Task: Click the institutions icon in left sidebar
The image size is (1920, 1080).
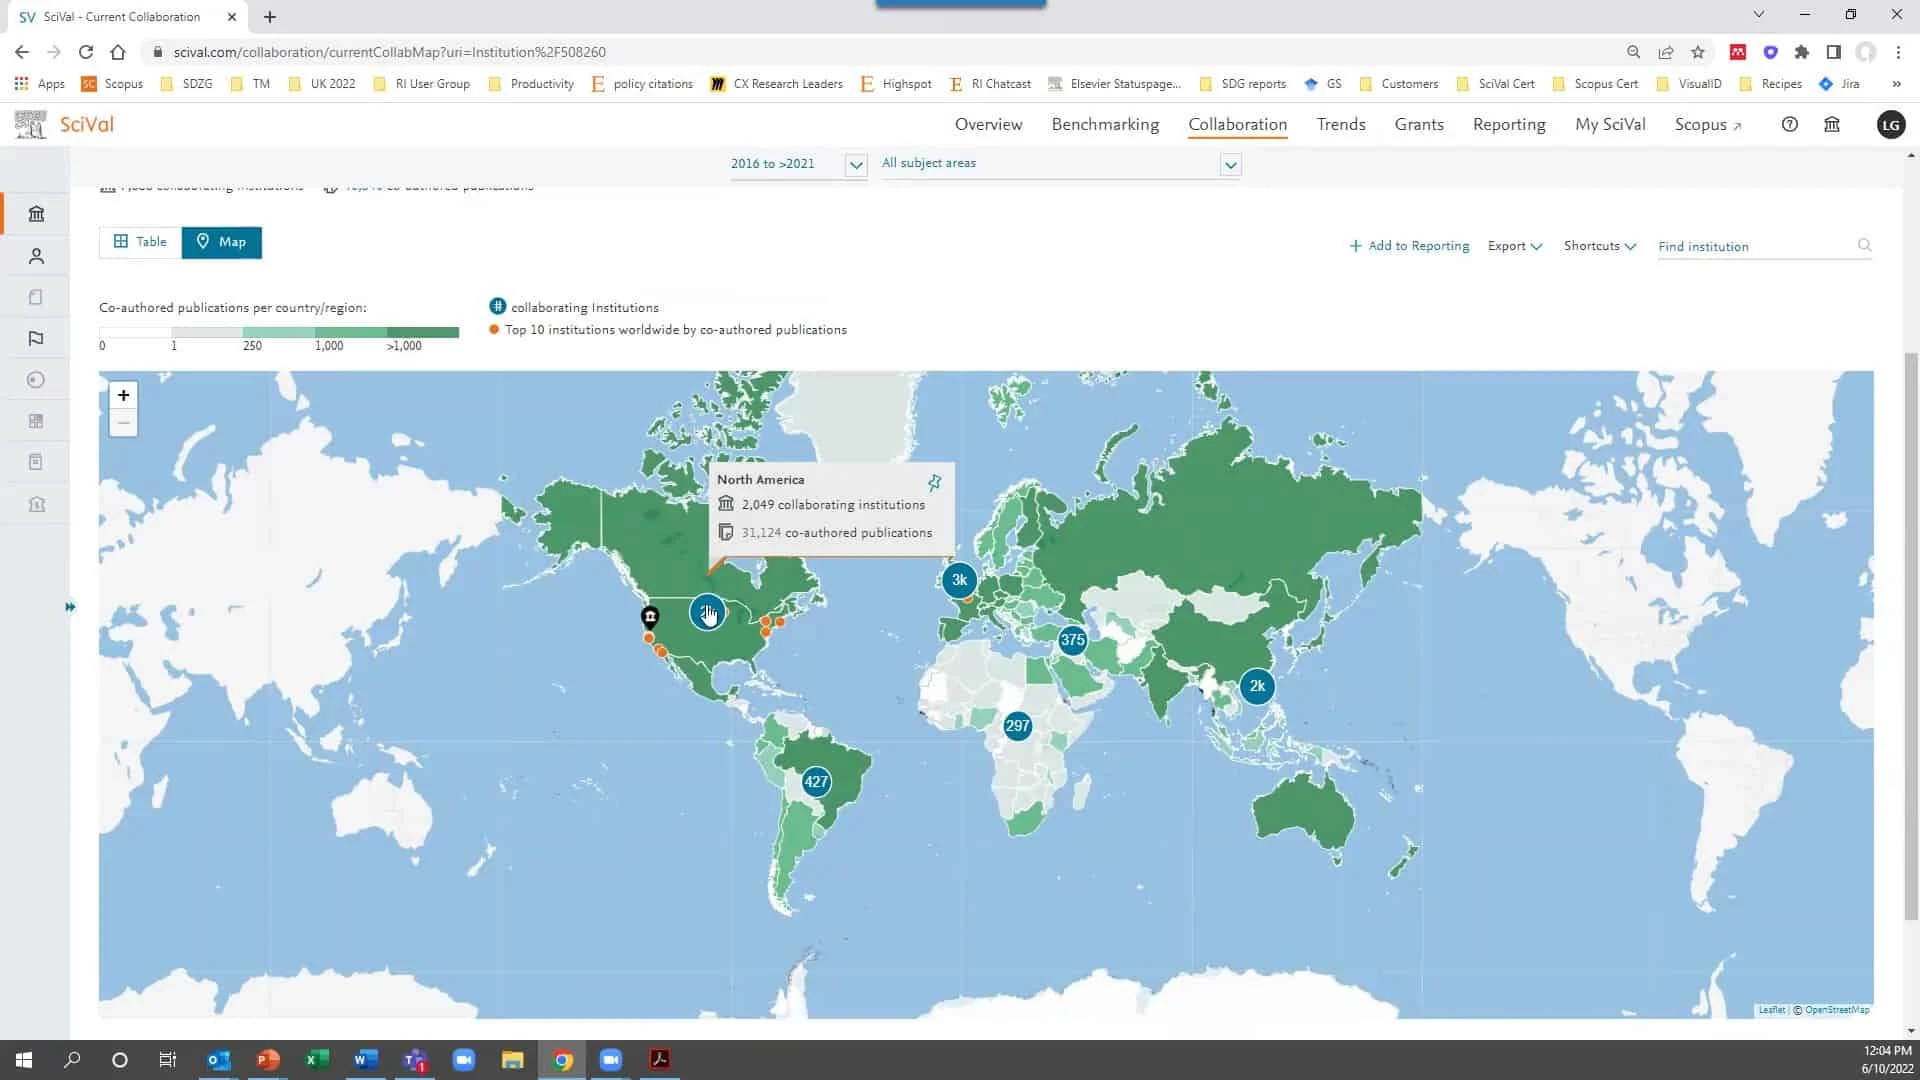Action: tap(36, 214)
